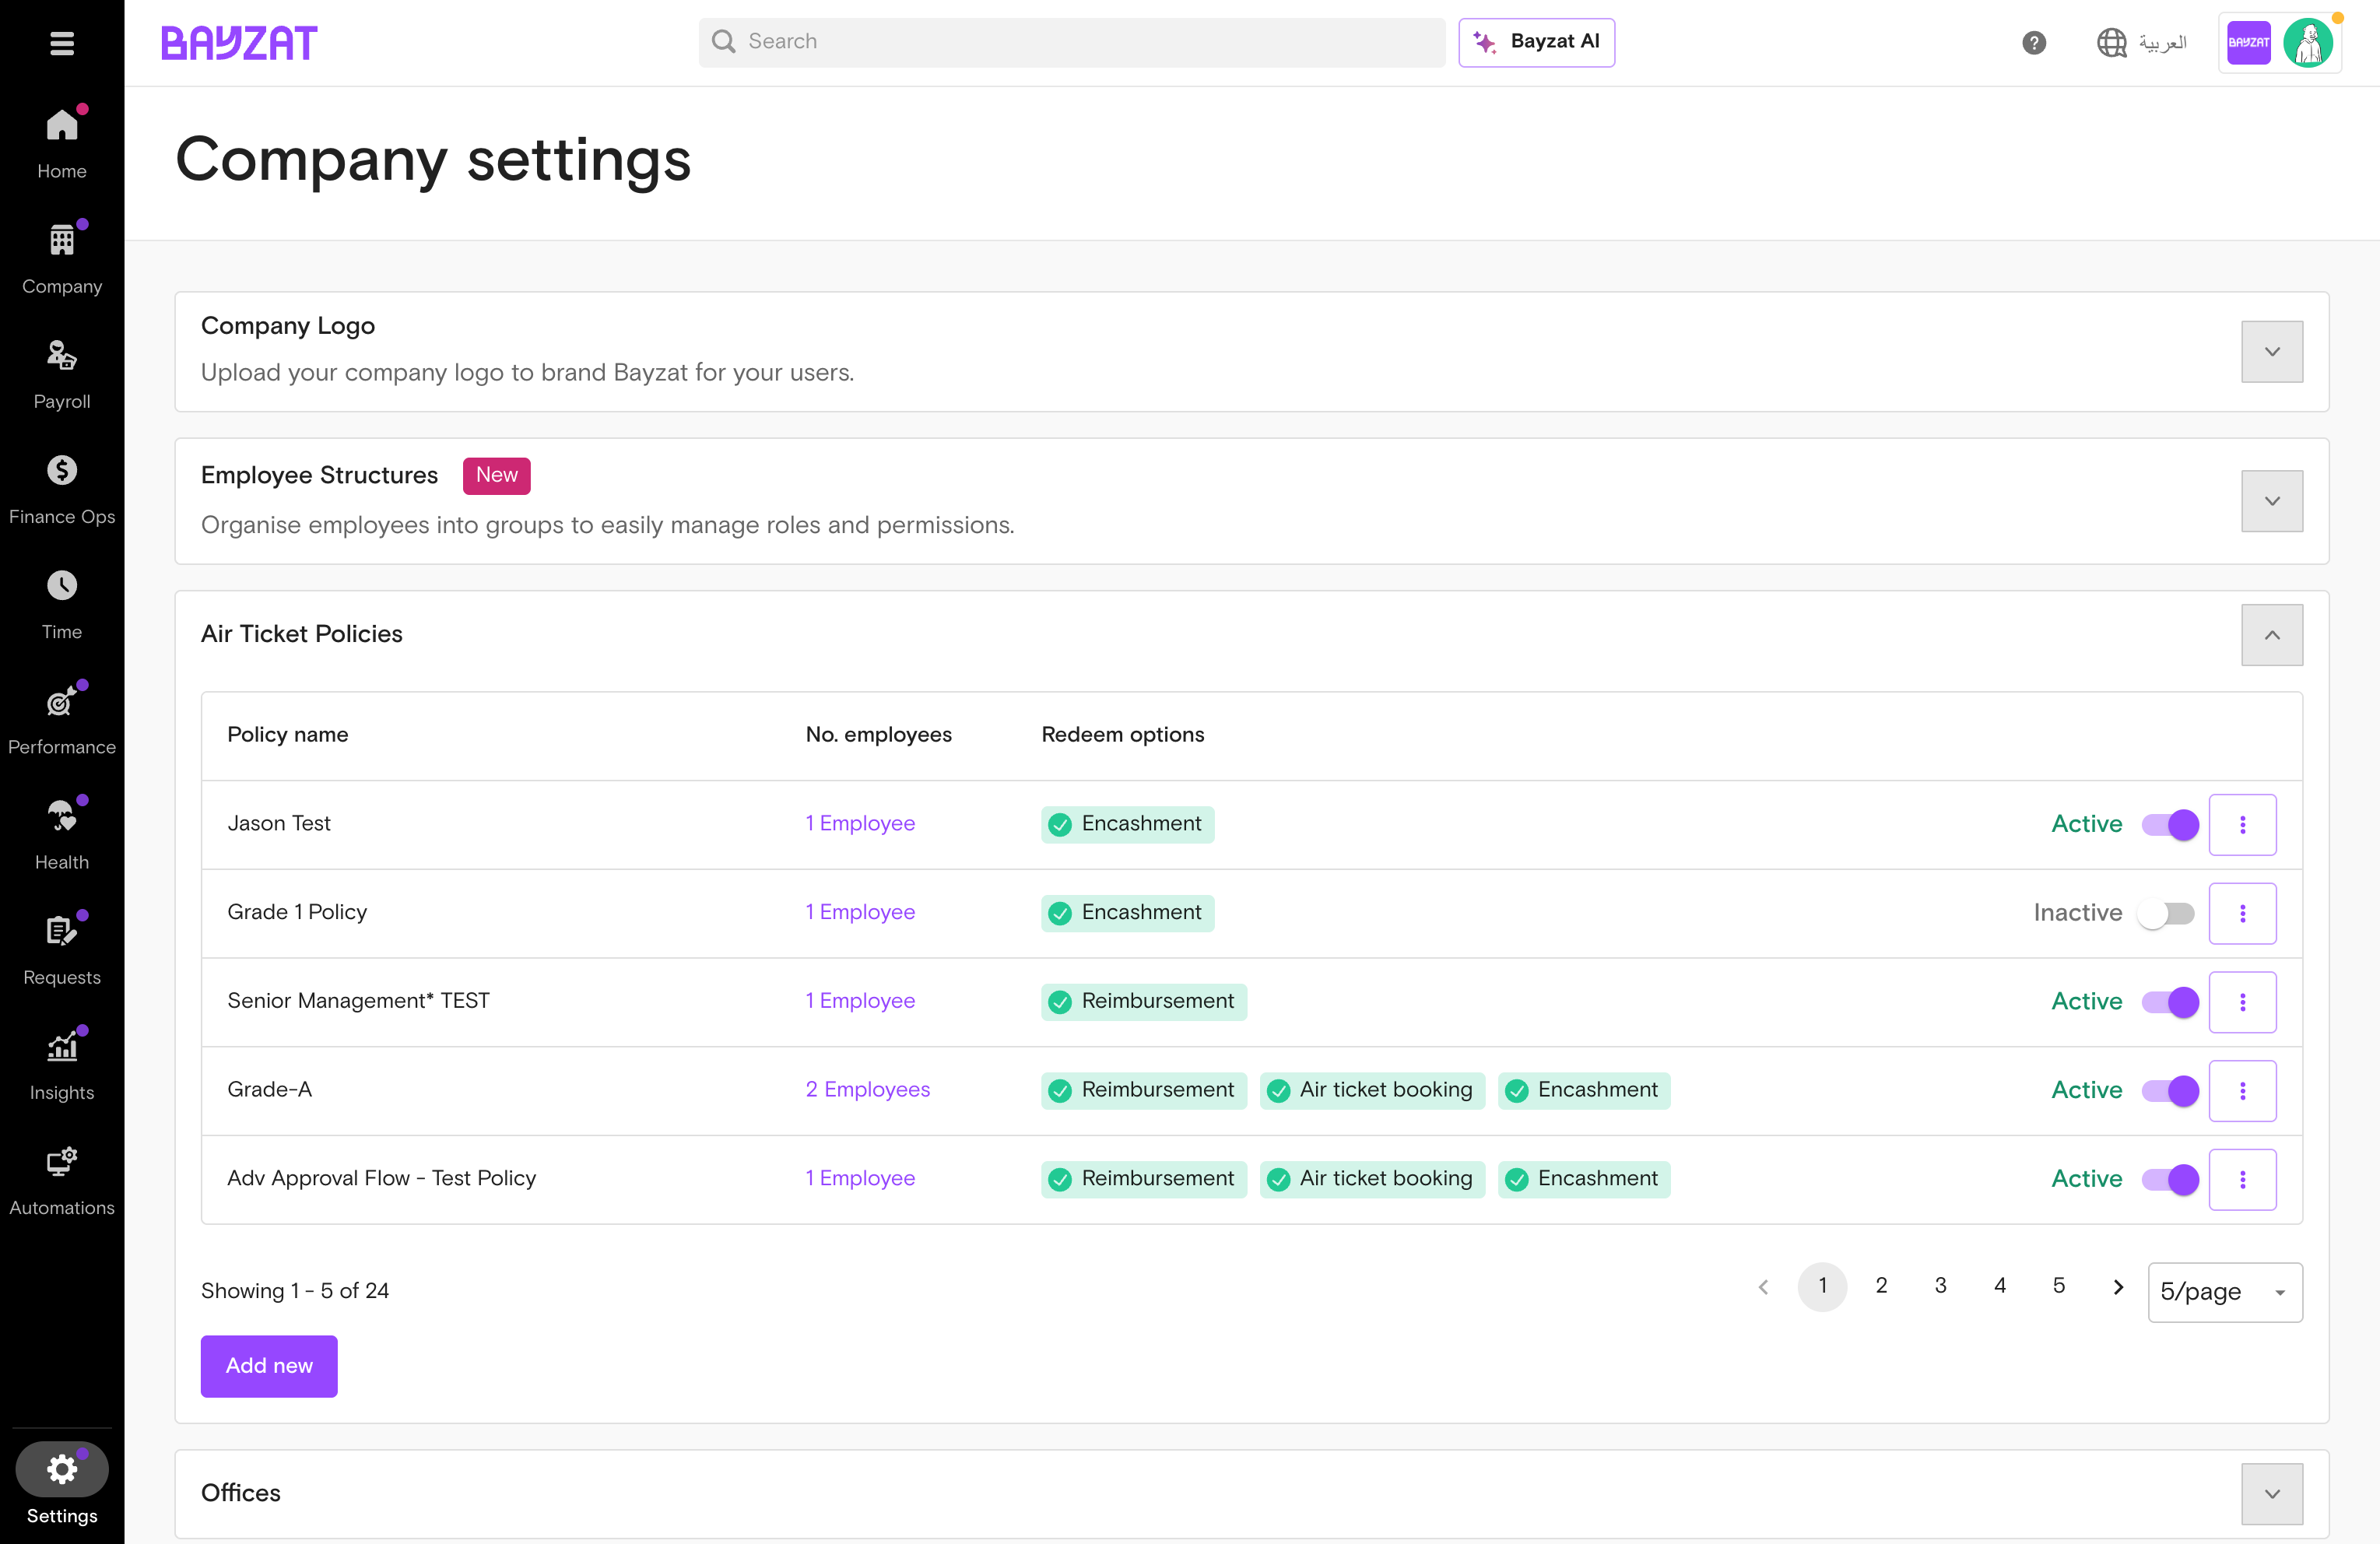Open the 5/page rows dropdown

[x=2224, y=1292]
